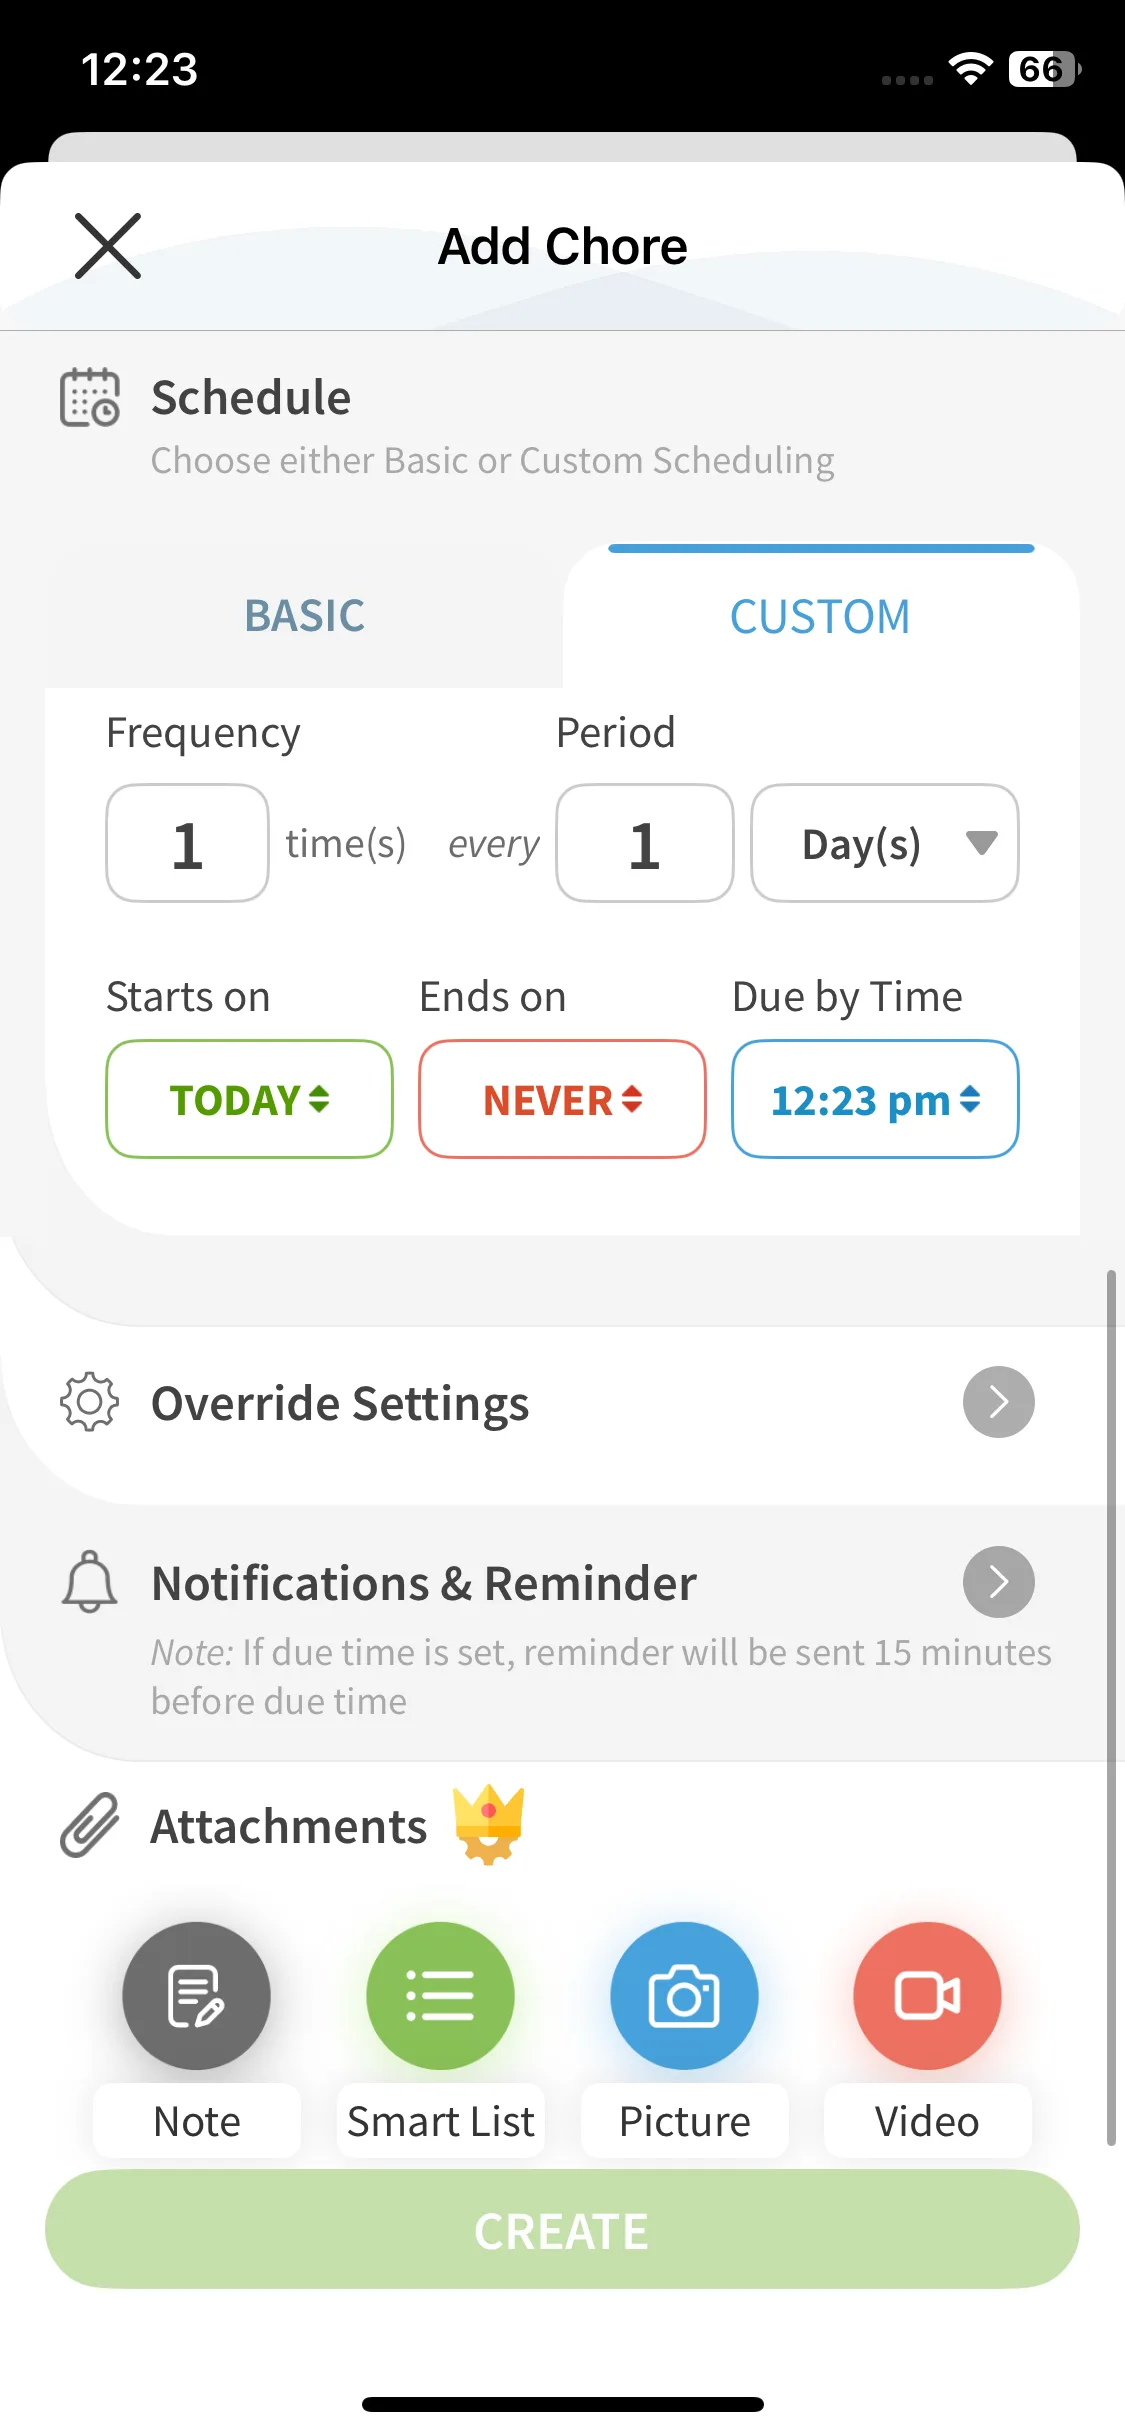The height and width of the screenshot is (2436, 1125).
Task: Close the Add Chore sheet
Action: [x=108, y=246]
